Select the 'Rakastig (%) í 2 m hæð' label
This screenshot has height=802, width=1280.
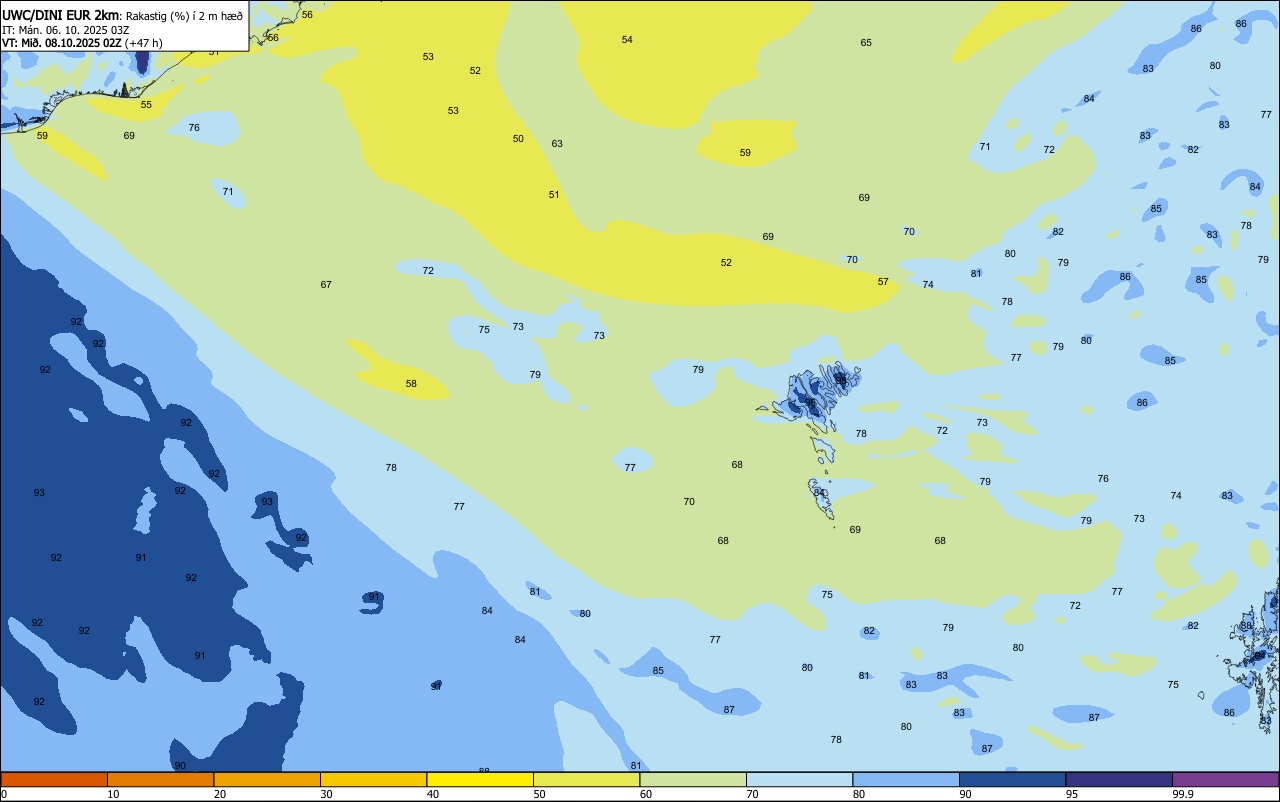[x=184, y=16]
